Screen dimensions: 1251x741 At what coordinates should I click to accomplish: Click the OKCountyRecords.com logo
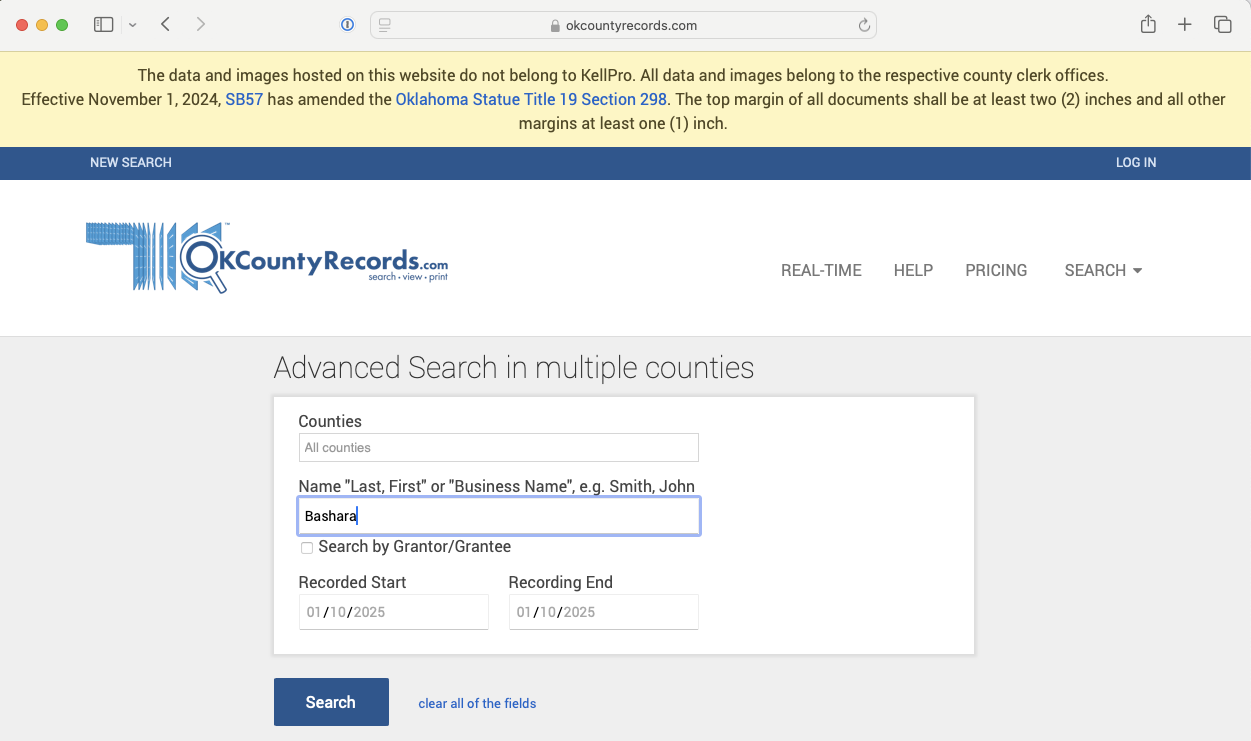(266, 257)
